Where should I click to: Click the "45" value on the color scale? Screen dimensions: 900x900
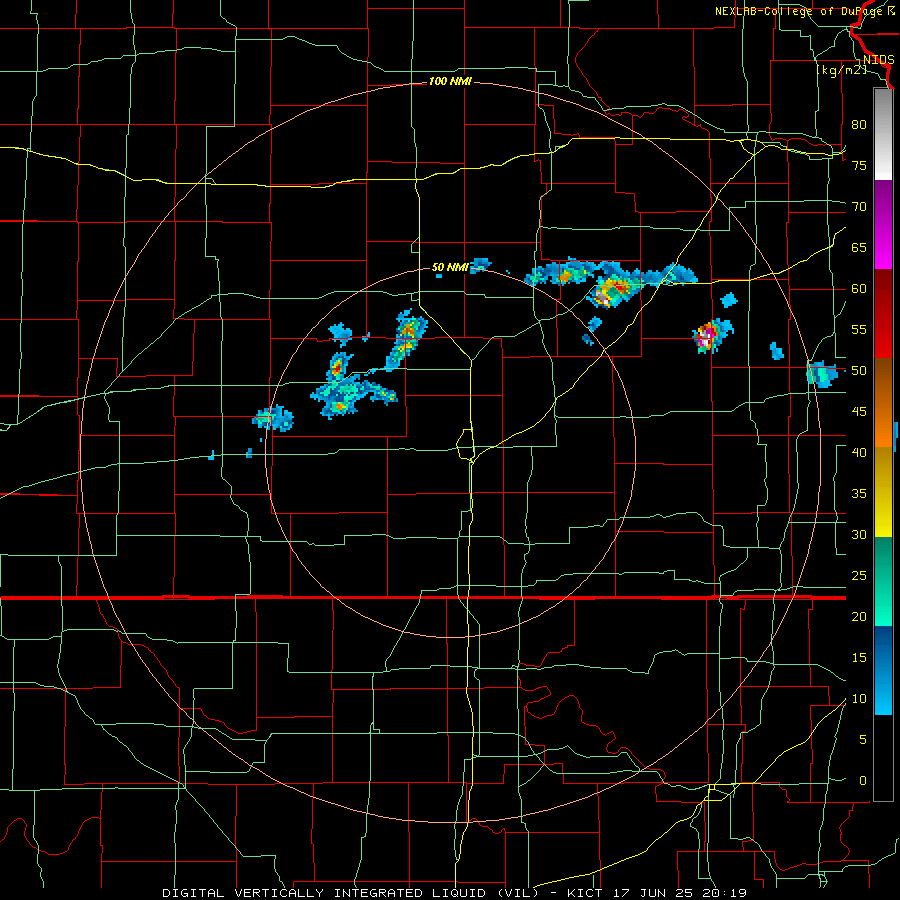[859, 412]
